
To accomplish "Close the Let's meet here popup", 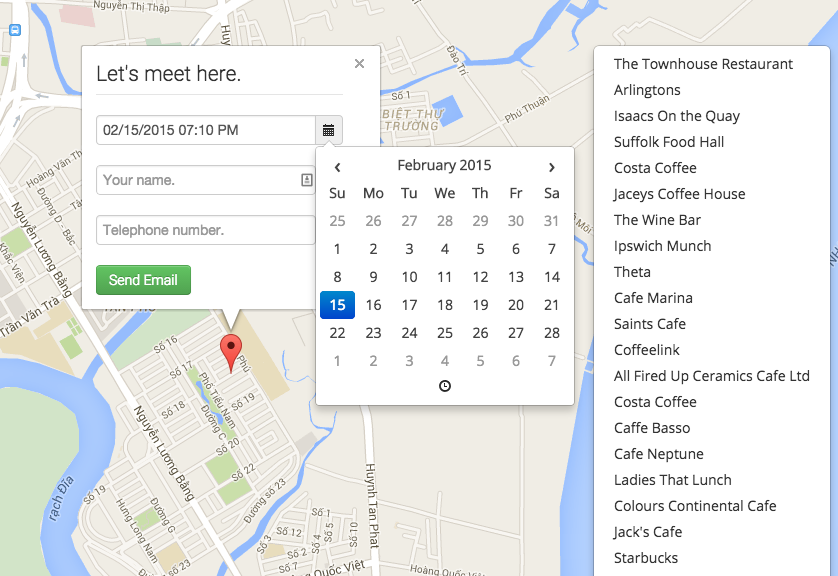I will click(359, 64).
